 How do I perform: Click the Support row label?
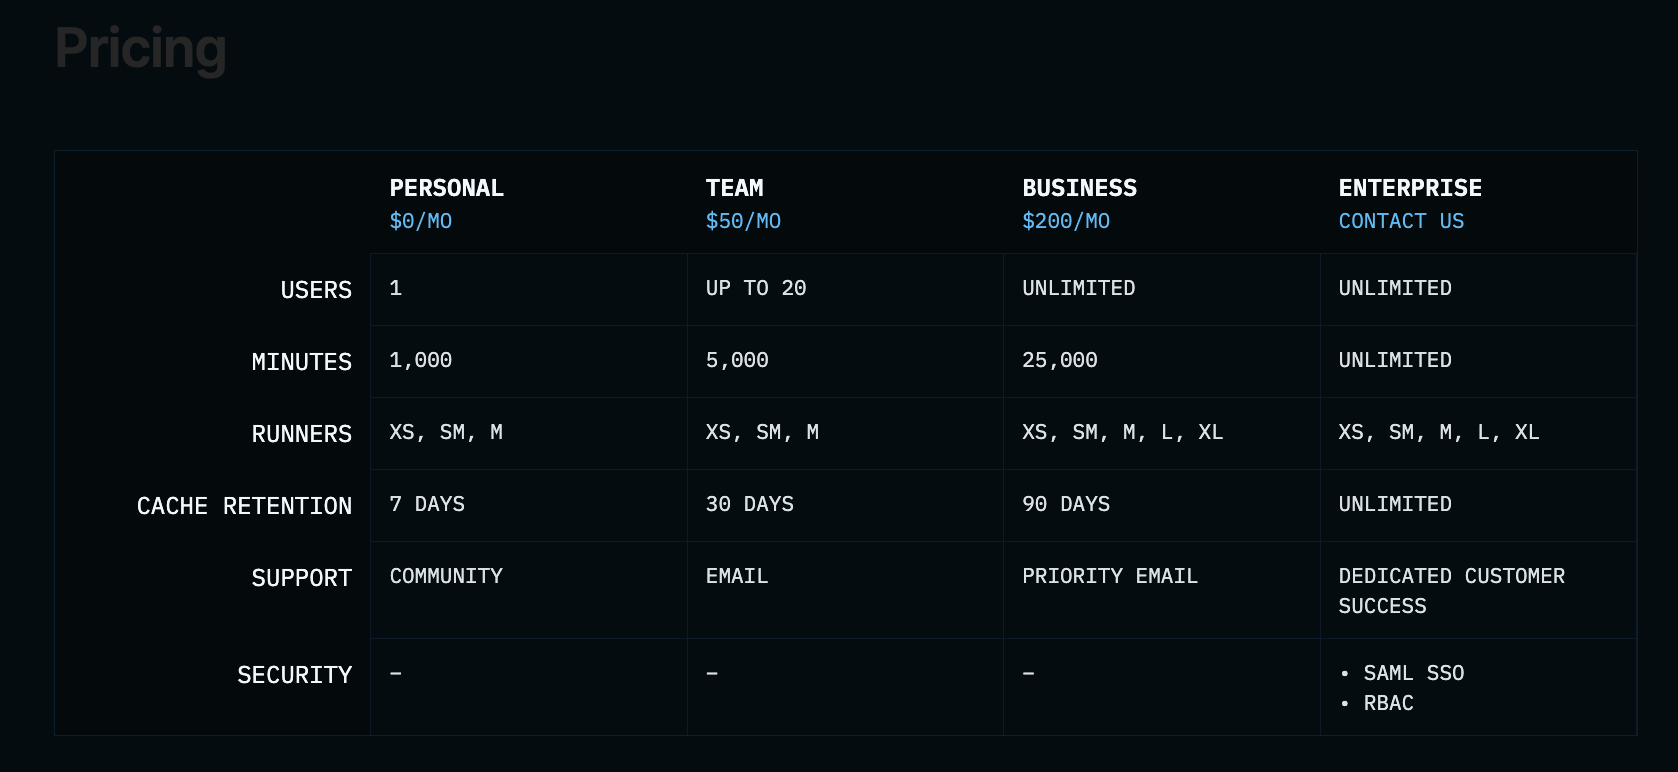(301, 578)
